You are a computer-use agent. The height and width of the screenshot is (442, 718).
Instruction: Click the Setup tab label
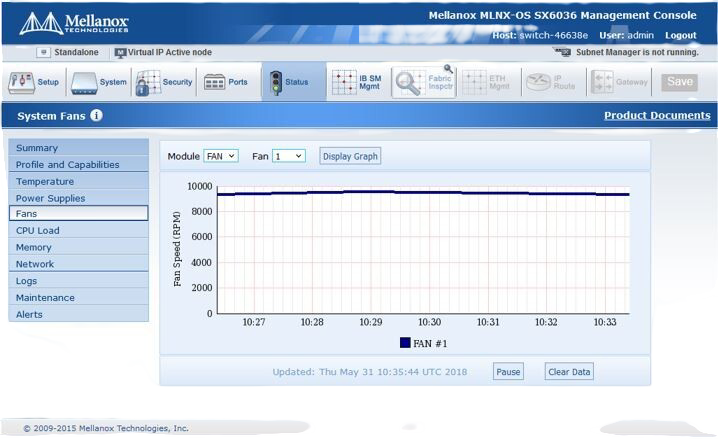(x=48, y=82)
